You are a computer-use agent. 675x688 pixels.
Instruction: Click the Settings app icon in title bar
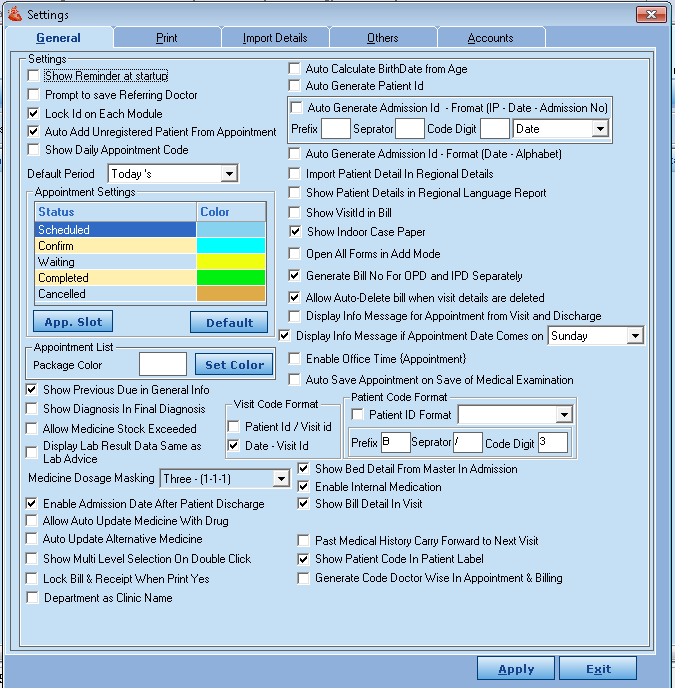[13, 15]
